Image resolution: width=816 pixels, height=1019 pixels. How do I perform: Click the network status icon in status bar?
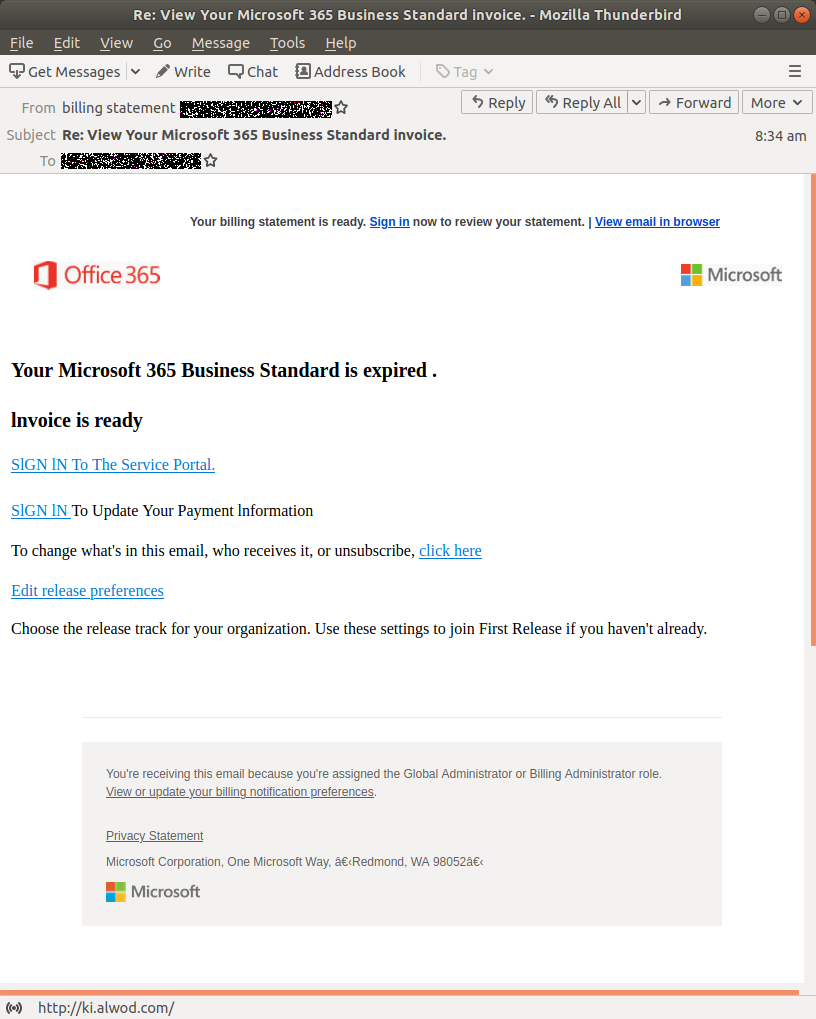14,1007
